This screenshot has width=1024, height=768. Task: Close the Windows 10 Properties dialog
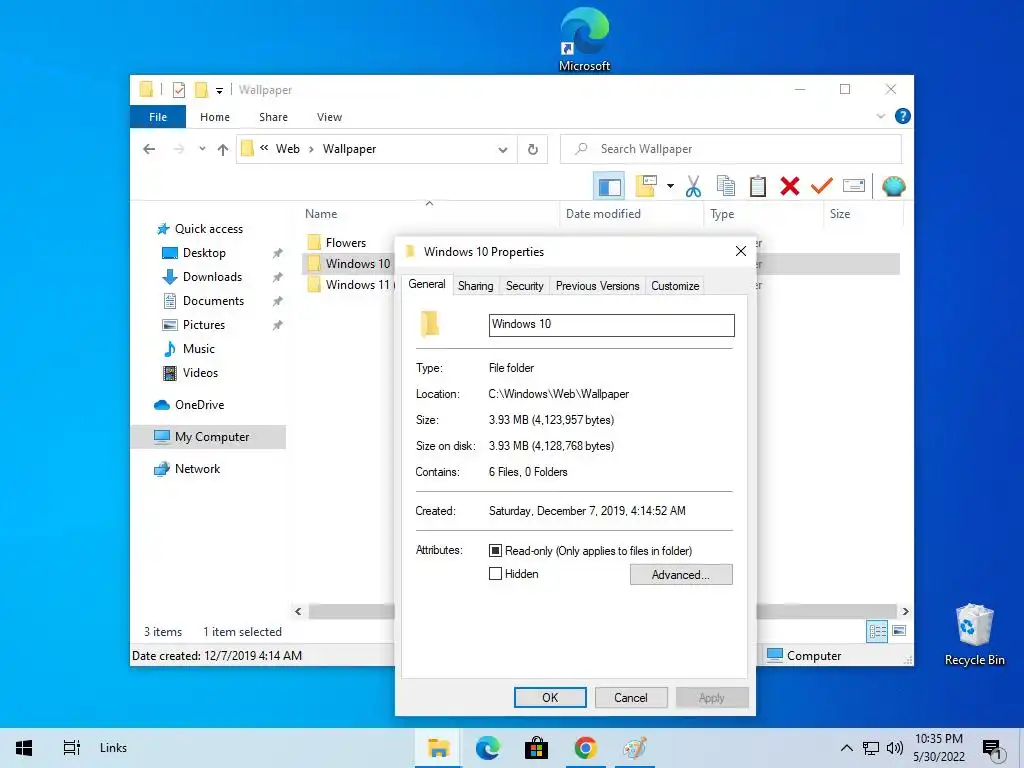[741, 251]
